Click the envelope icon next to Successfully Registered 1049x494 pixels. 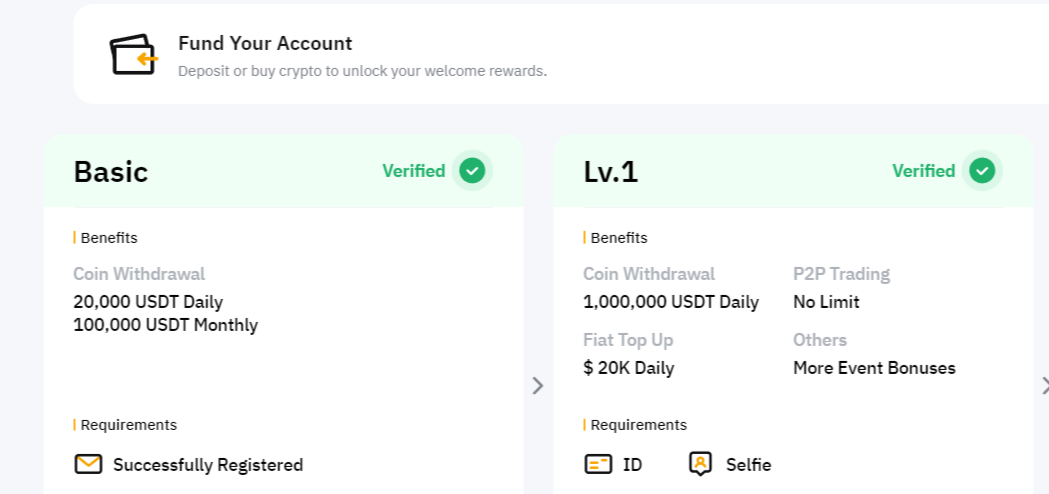89,465
